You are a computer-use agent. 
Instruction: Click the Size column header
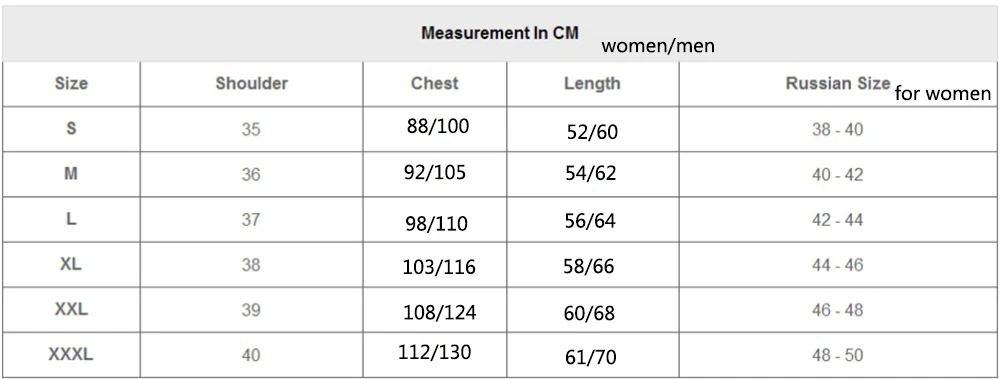tap(71, 84)
